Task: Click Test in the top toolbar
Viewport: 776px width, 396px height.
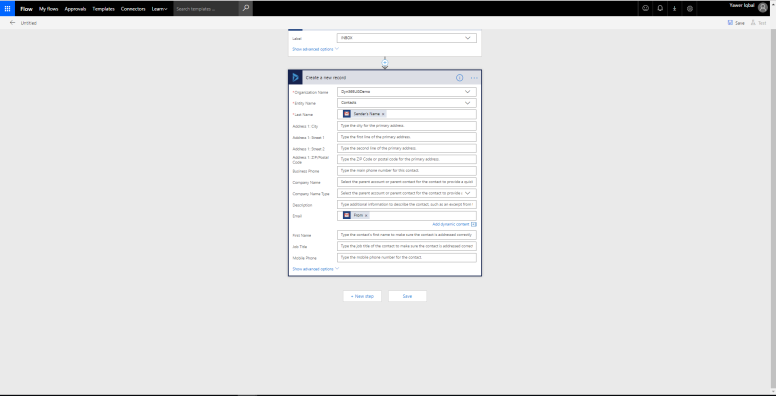Action: point(758,23)
